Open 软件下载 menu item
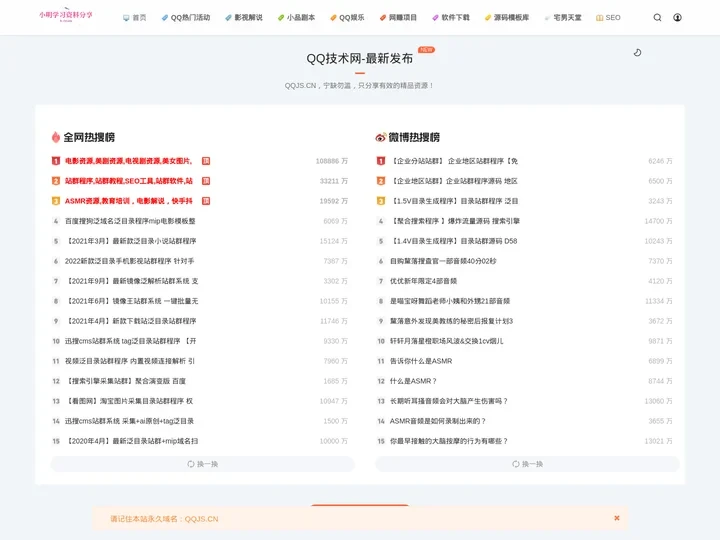This screenshot has height=540, width=720. click(x=451, y=17)
